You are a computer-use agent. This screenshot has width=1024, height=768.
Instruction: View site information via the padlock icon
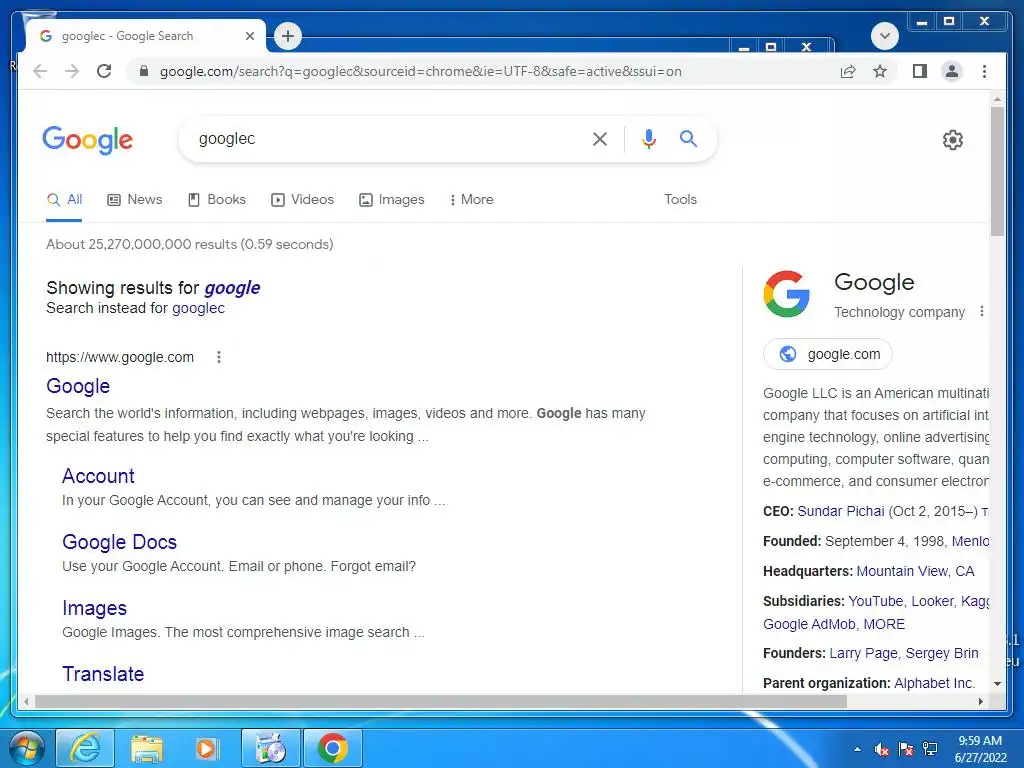pyautogui.click(x=144, y=71)
